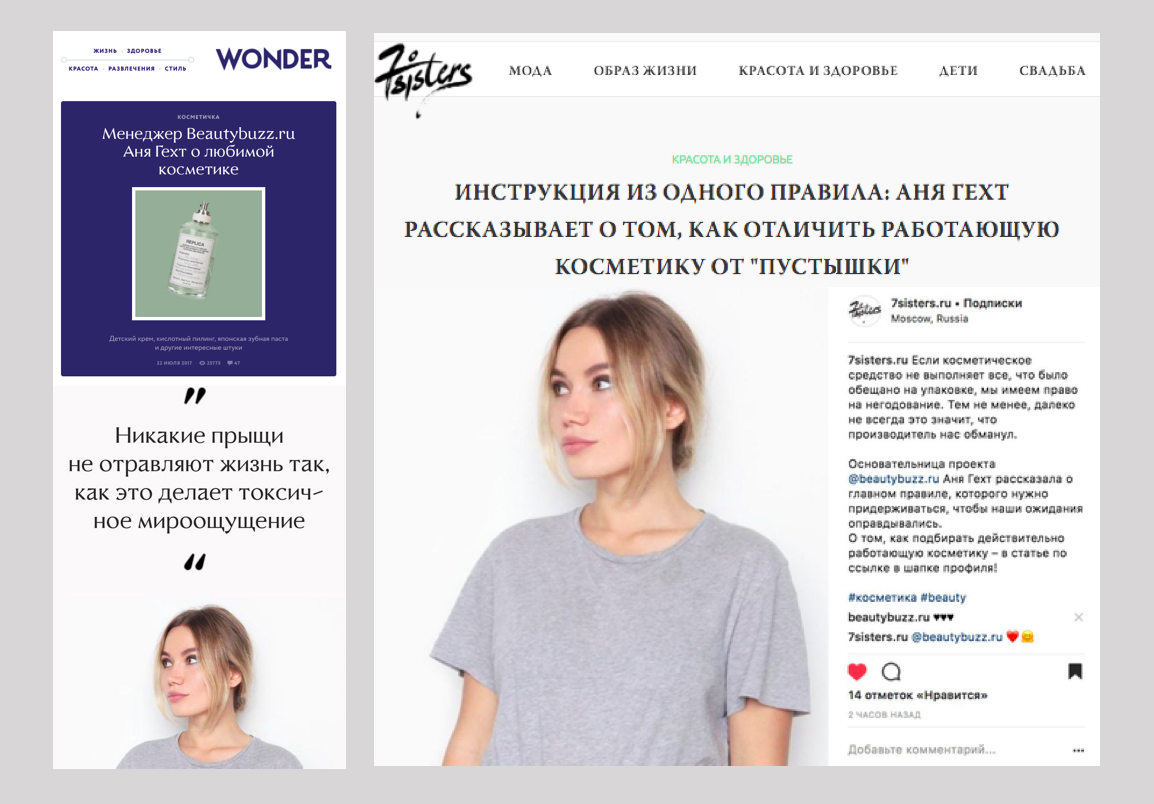Open the three-dot options in comment bar
This screenshot has width=1154, height=804.
coord(1078,750)
